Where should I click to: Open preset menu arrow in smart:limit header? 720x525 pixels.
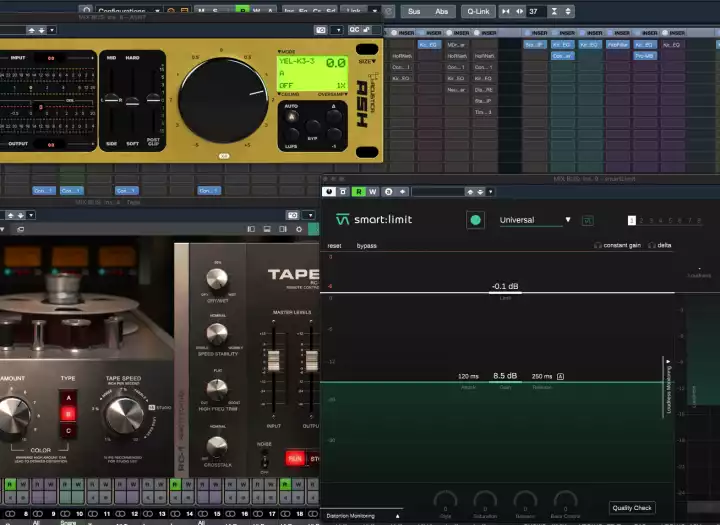click(490, 192)
